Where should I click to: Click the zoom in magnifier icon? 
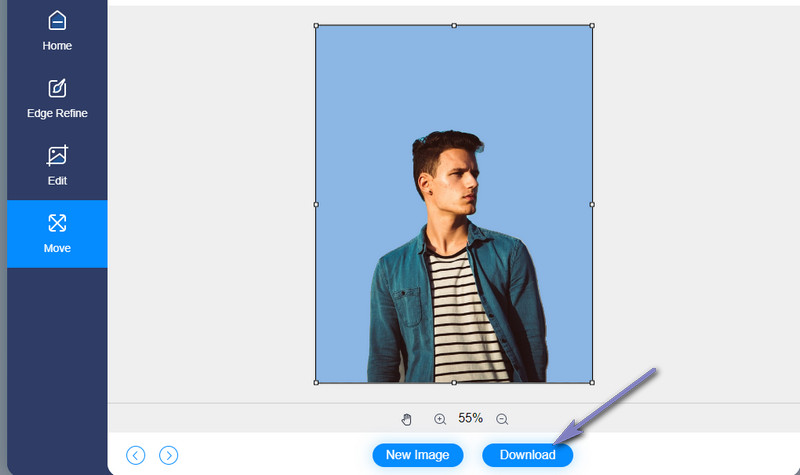coord(440,419)
